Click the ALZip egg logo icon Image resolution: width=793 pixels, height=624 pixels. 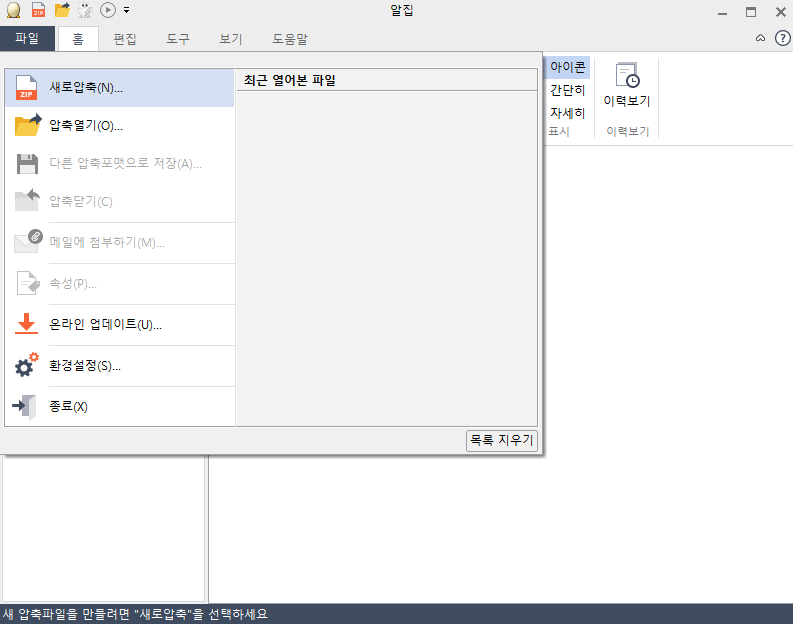[14, 10]
